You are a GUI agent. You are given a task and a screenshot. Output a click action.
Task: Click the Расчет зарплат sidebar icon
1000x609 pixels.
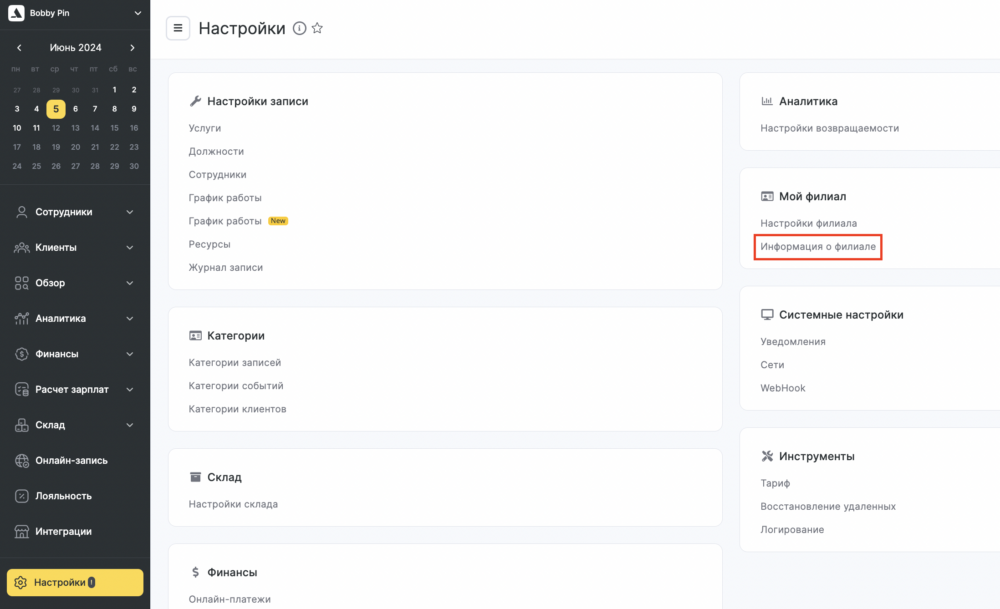coord(22,390)
